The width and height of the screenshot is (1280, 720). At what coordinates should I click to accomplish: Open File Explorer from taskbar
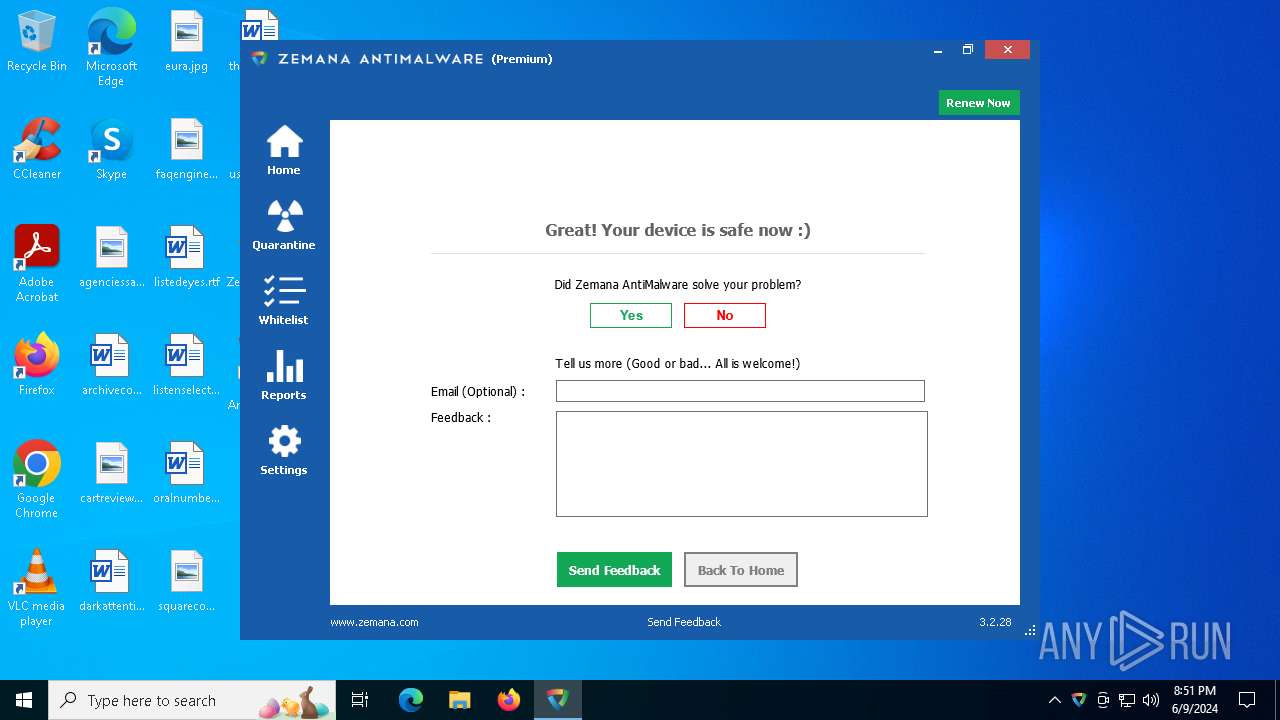coord(459,700)
